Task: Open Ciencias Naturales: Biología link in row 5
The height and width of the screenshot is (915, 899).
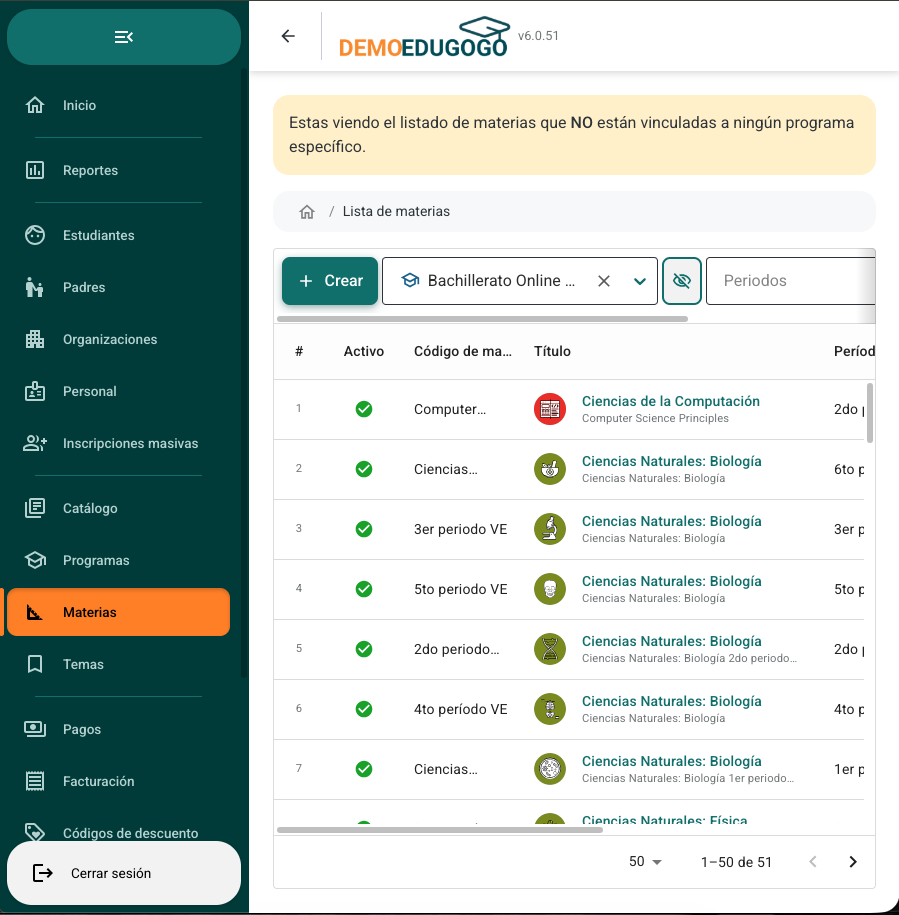Action: click(671, 641)
